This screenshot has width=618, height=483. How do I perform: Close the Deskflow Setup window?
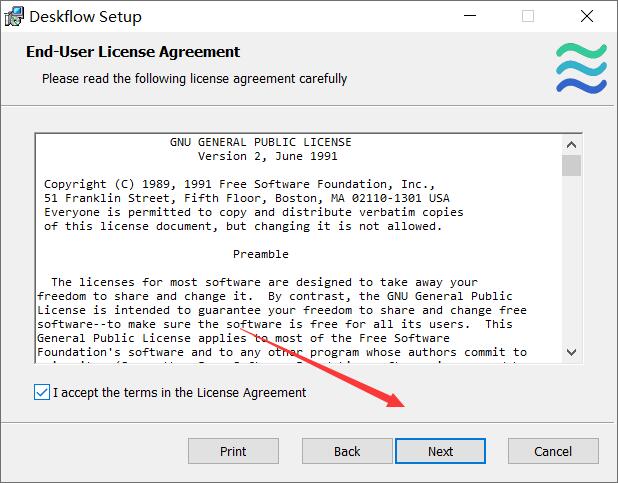pos(587,16)
